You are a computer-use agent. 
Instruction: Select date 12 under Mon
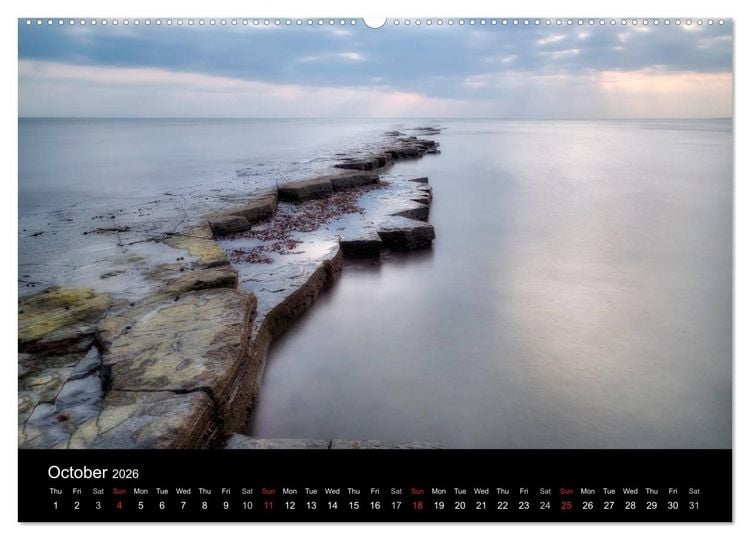(x=290, y=506)
